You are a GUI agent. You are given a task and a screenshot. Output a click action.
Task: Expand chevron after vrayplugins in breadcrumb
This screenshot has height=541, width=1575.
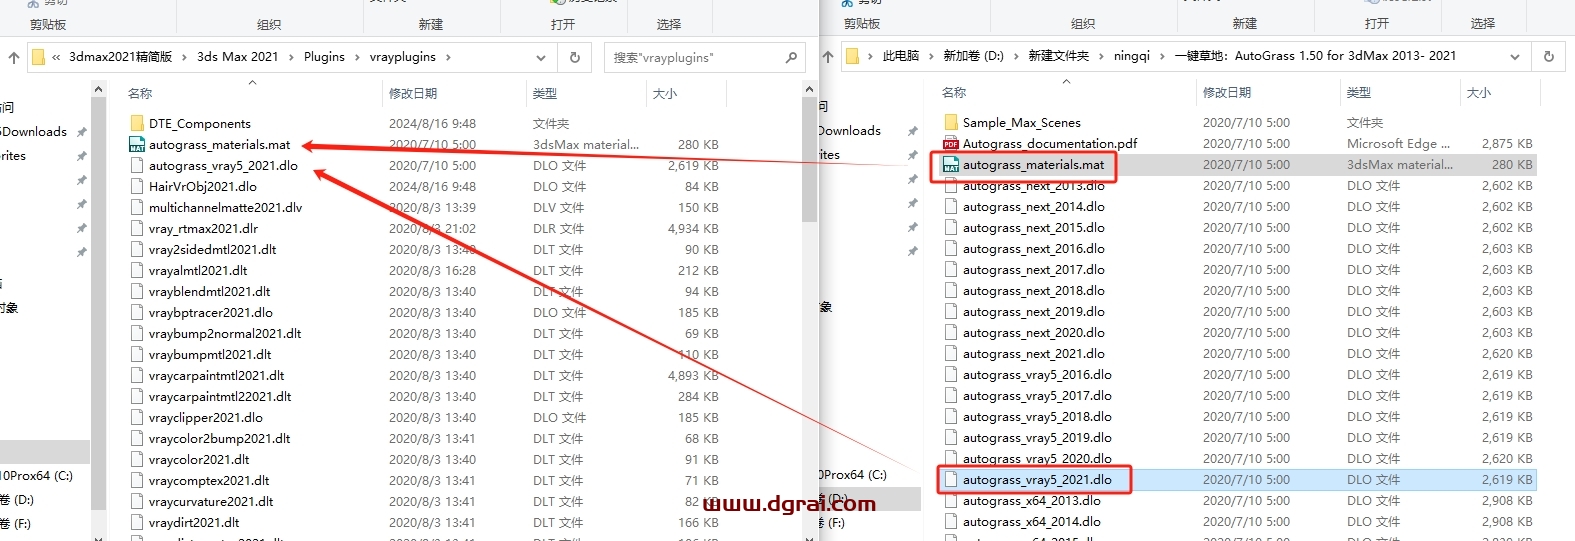click(448, 57)
